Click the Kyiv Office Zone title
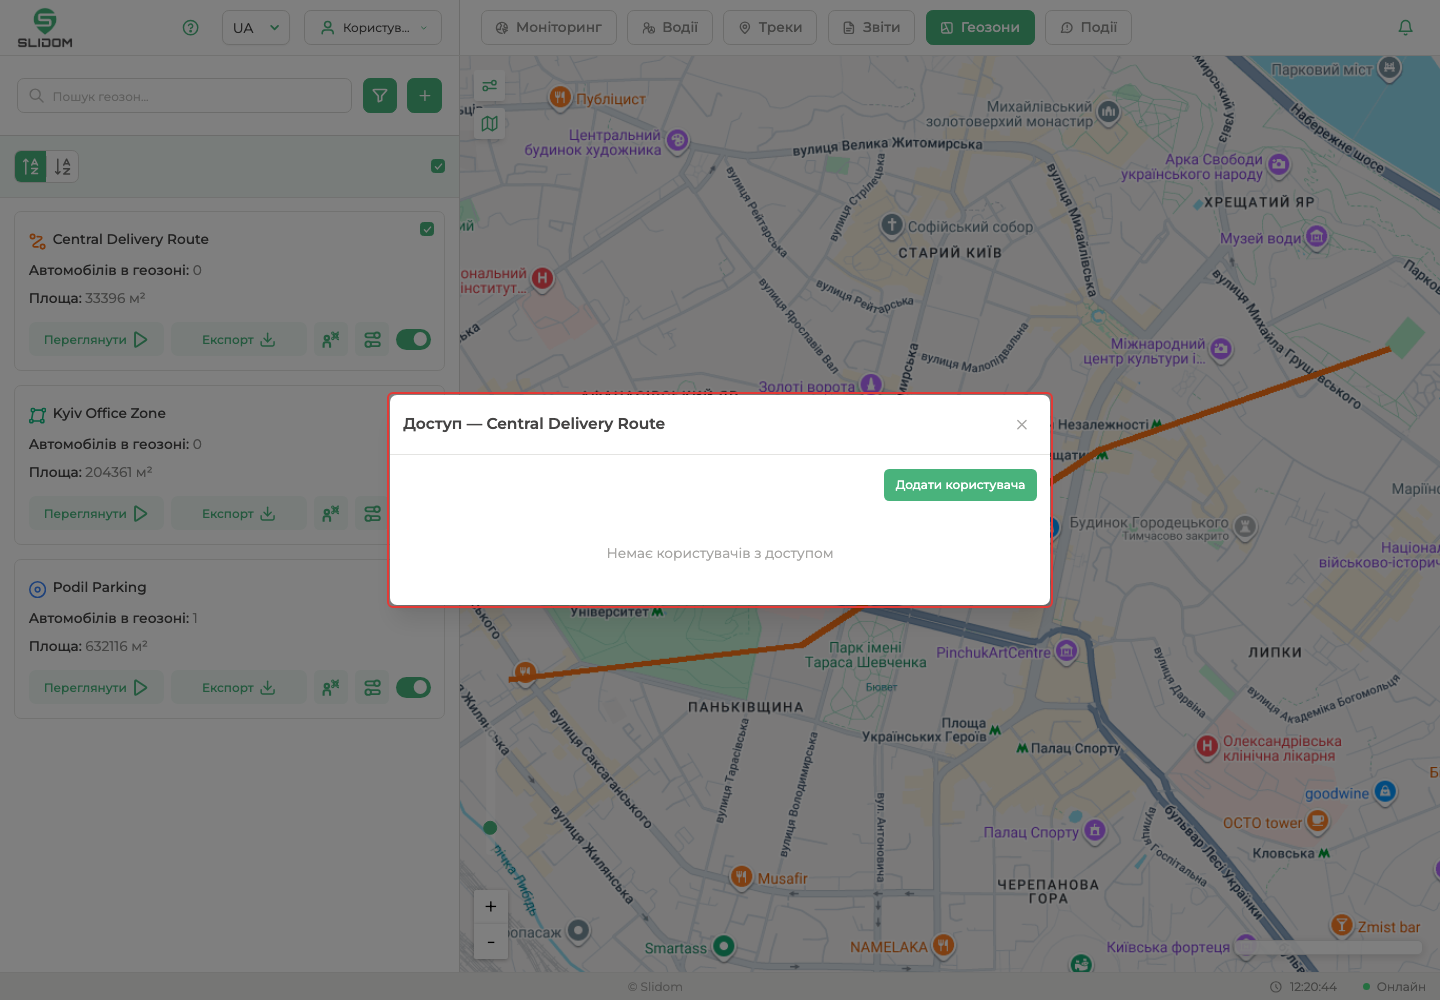1440x1000 pixels. tap(109, 413)
